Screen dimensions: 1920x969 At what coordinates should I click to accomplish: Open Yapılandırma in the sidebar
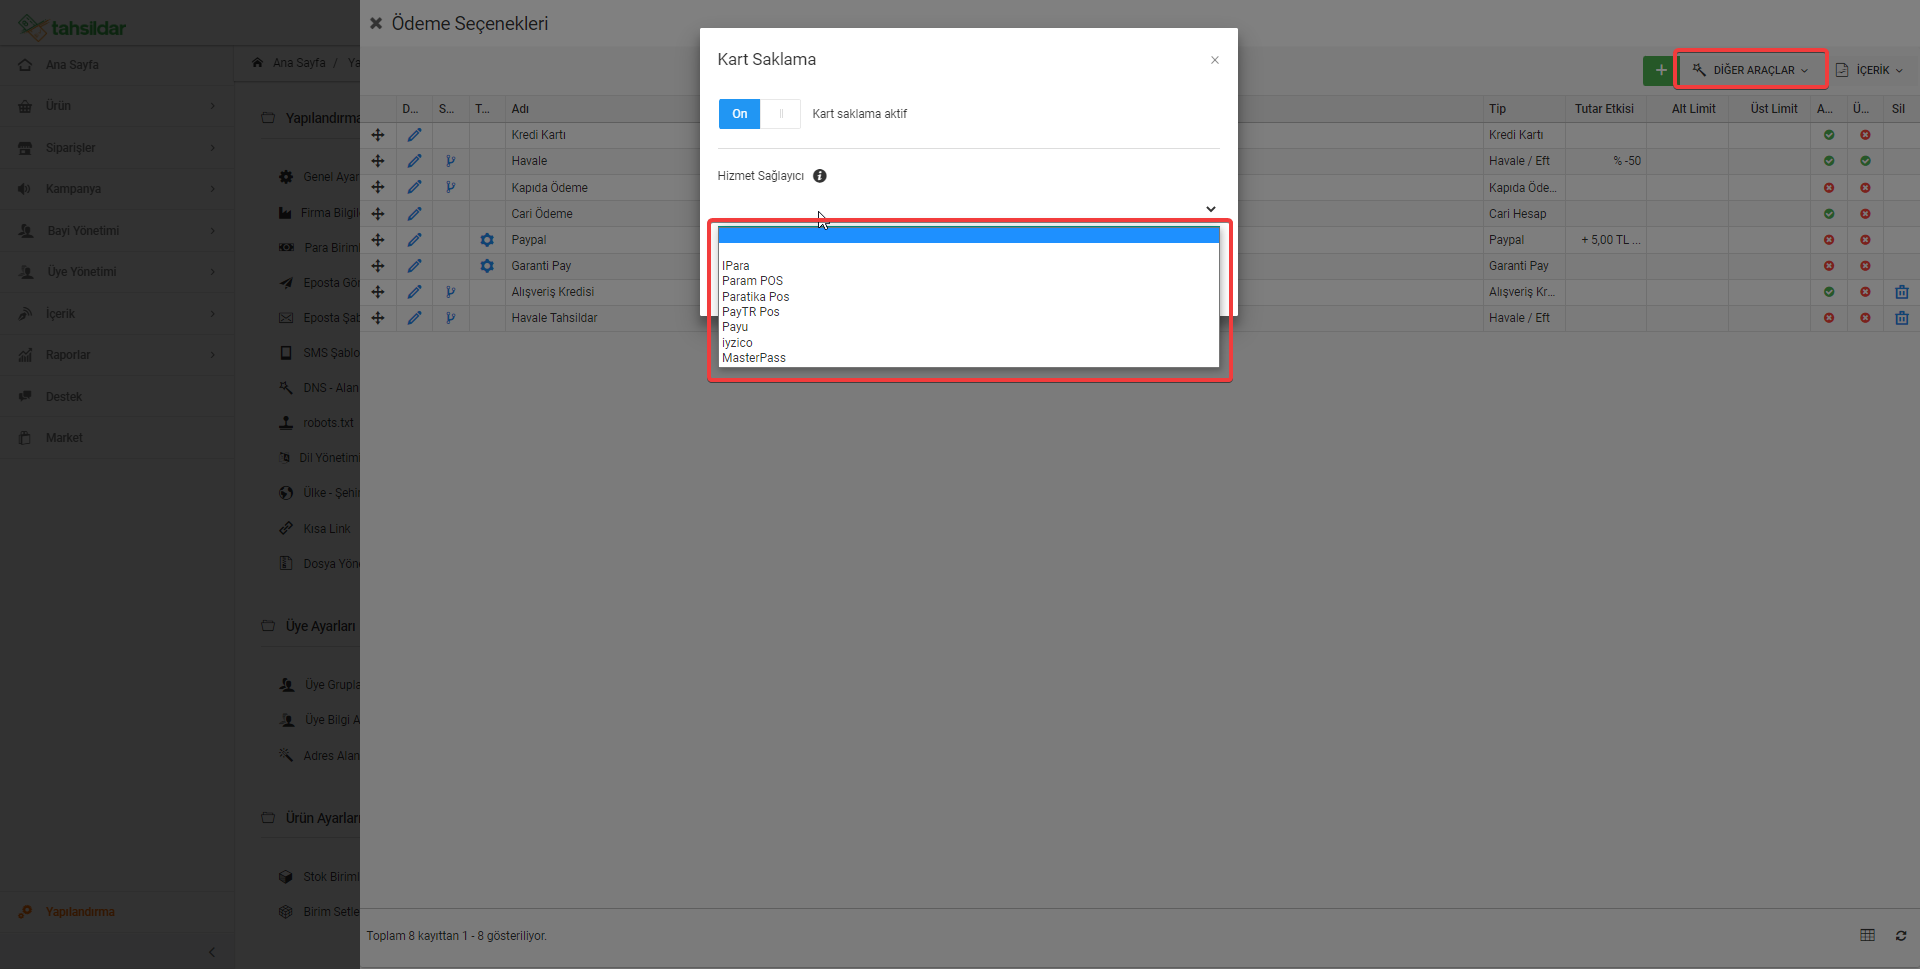pyautogui.click(x=117, y=912)
